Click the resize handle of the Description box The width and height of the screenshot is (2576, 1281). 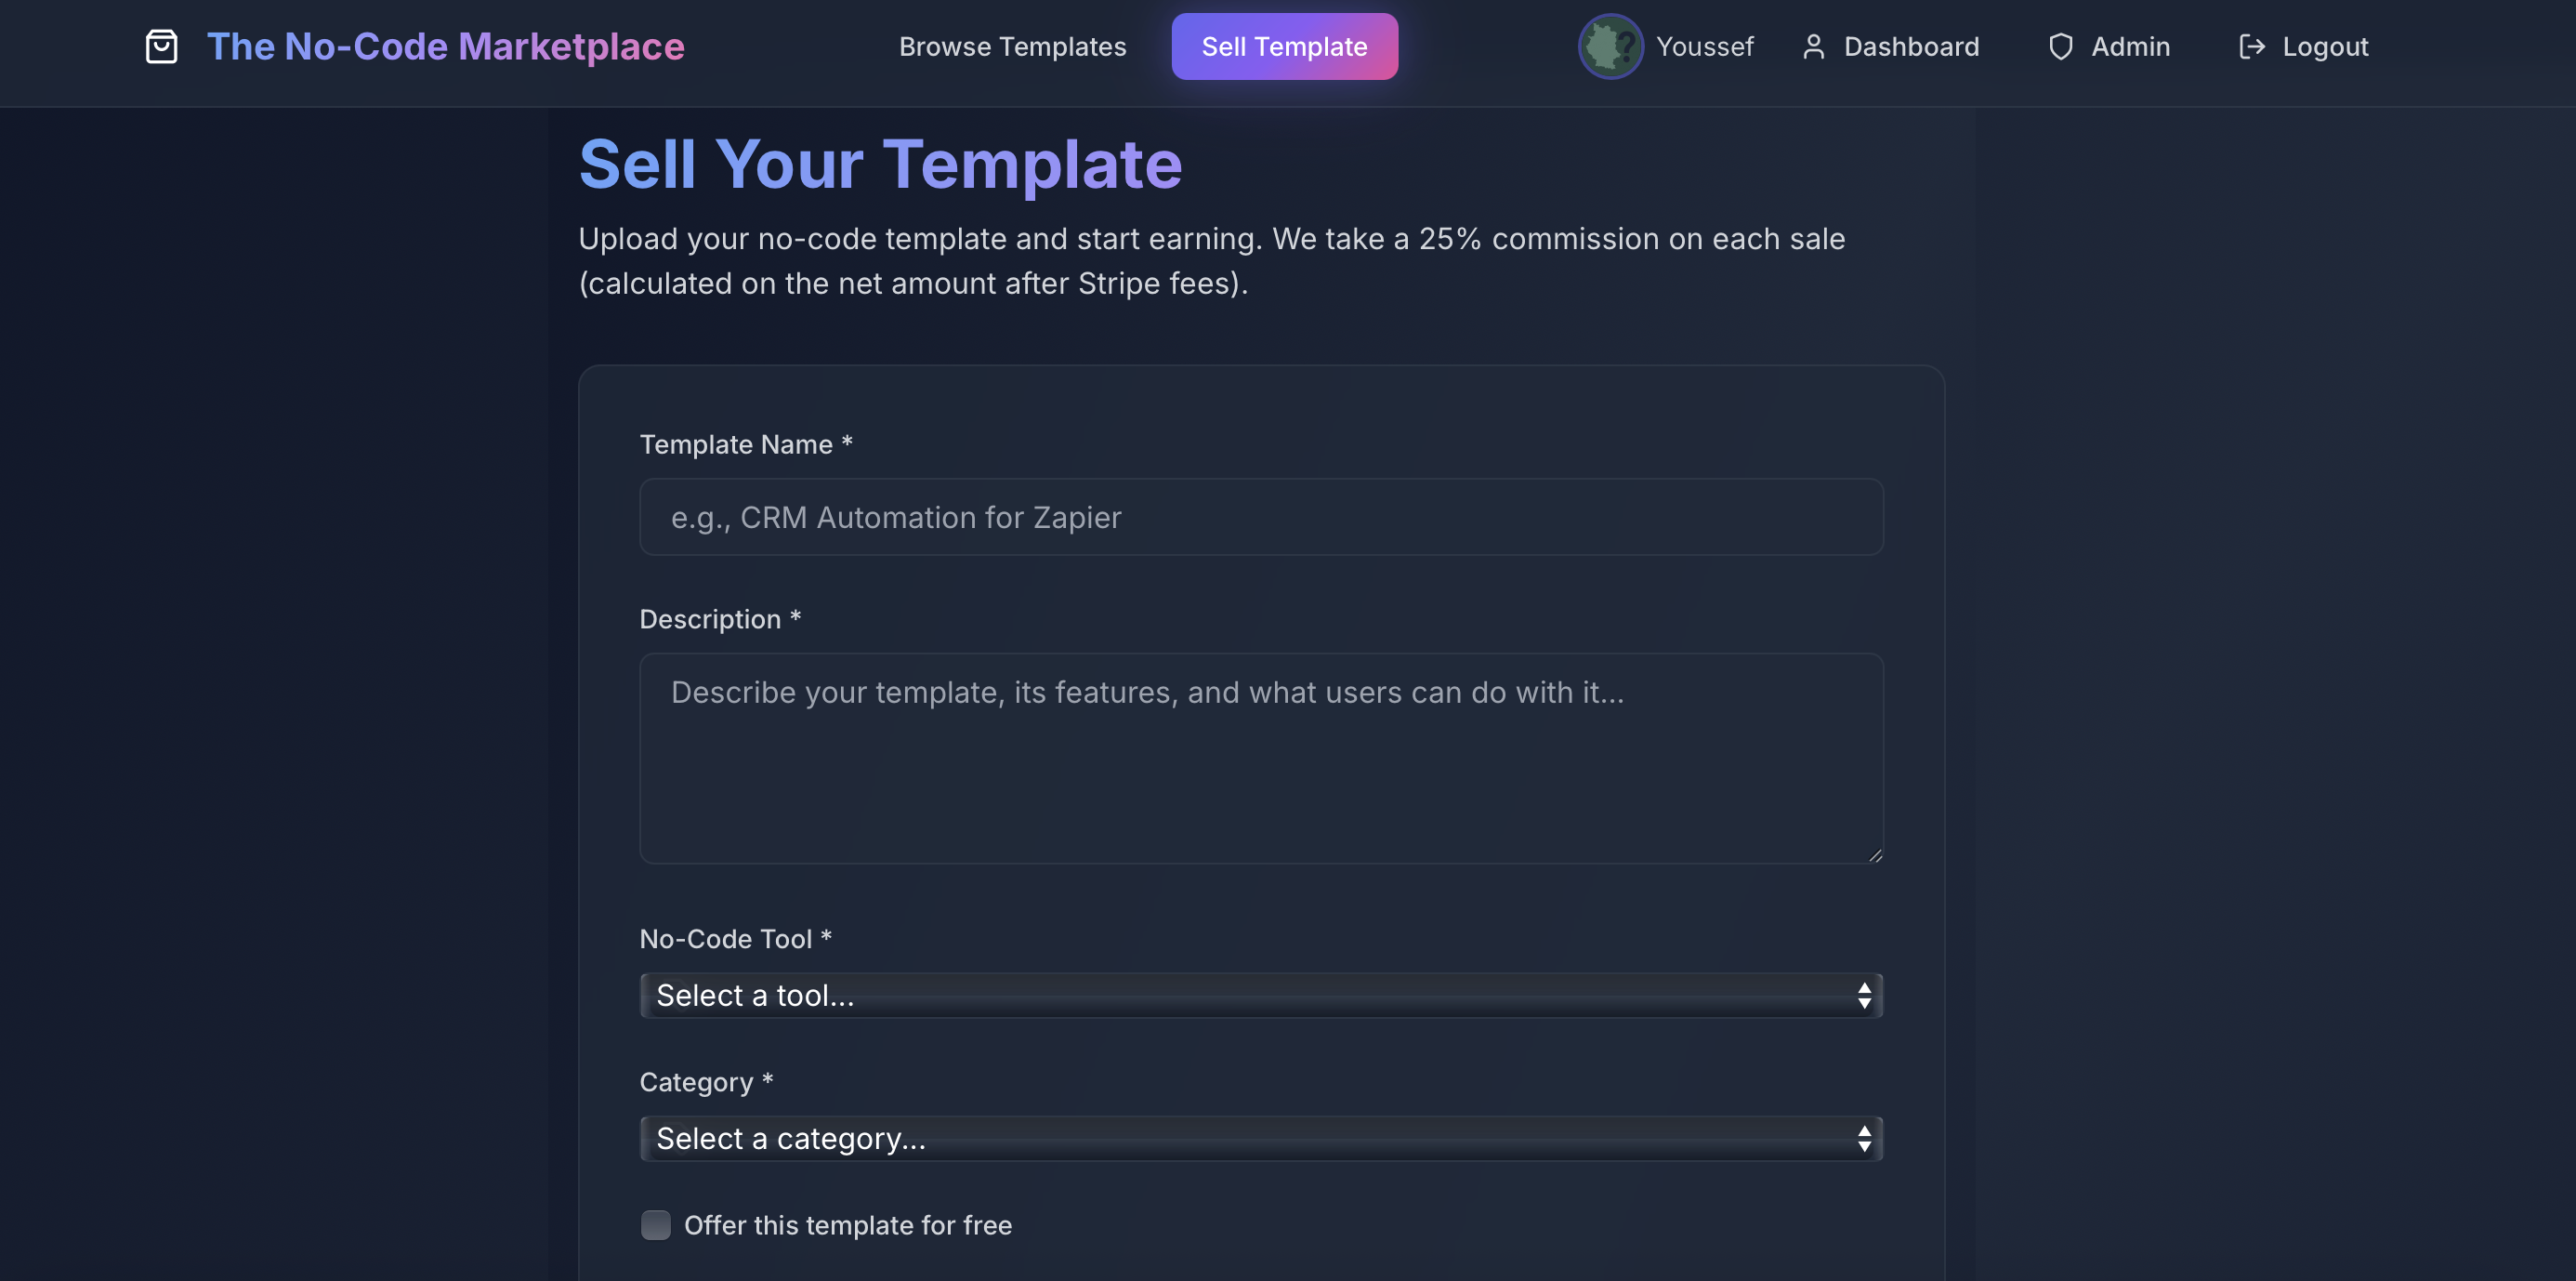click(x=1875, y=853)
